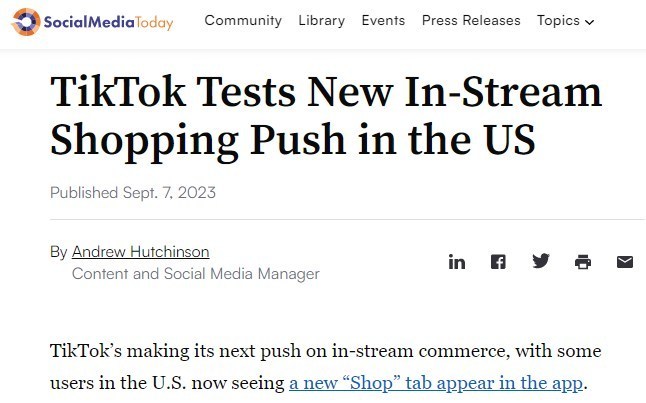
Task: Open the Community section
Action: click(x=243, y=20)
